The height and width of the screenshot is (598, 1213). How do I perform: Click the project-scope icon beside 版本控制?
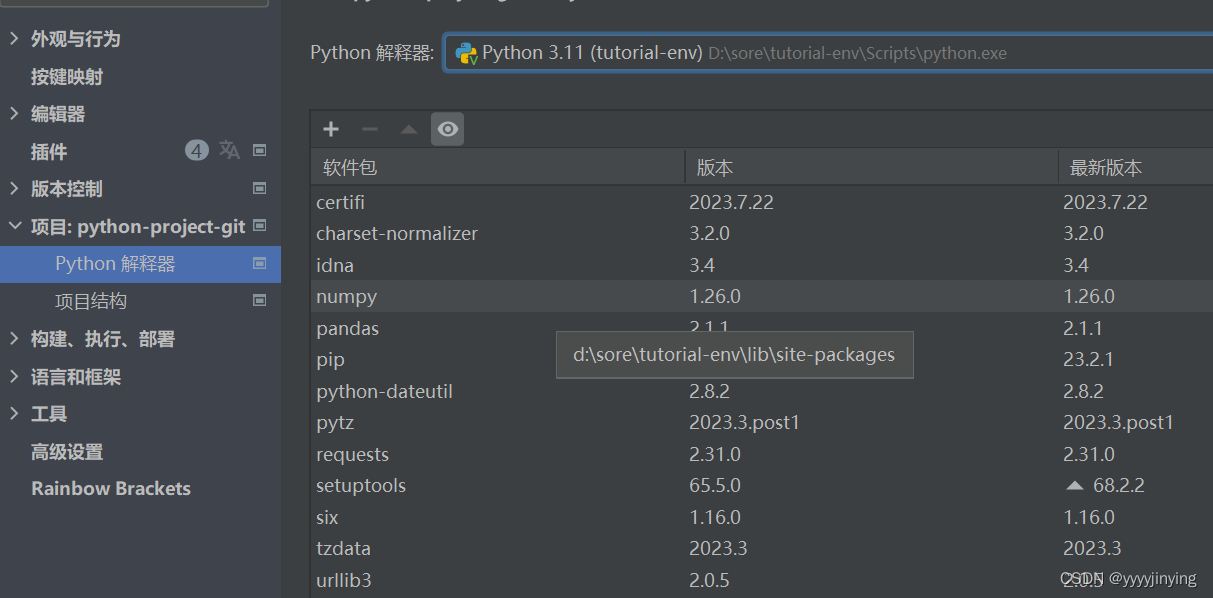tap(260, 188)
